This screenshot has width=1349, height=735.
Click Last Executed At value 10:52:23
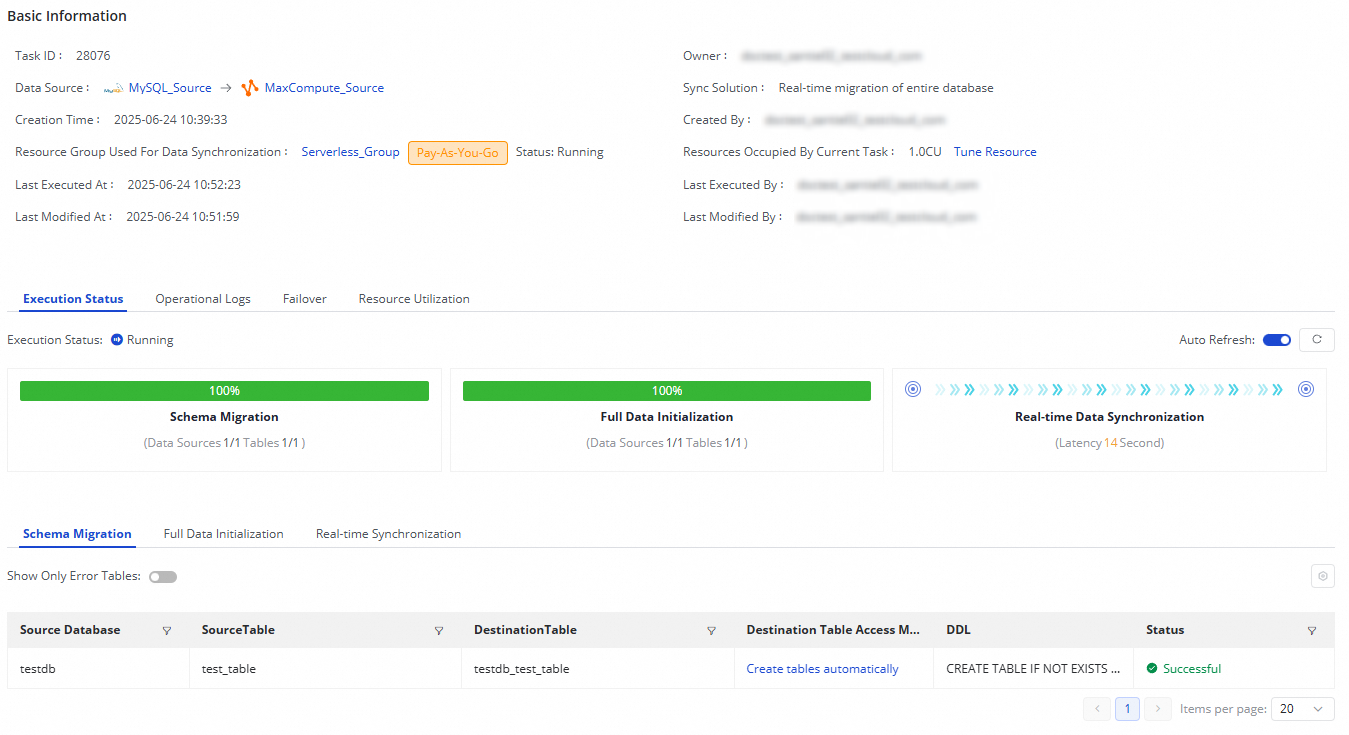tap(184, 185)
